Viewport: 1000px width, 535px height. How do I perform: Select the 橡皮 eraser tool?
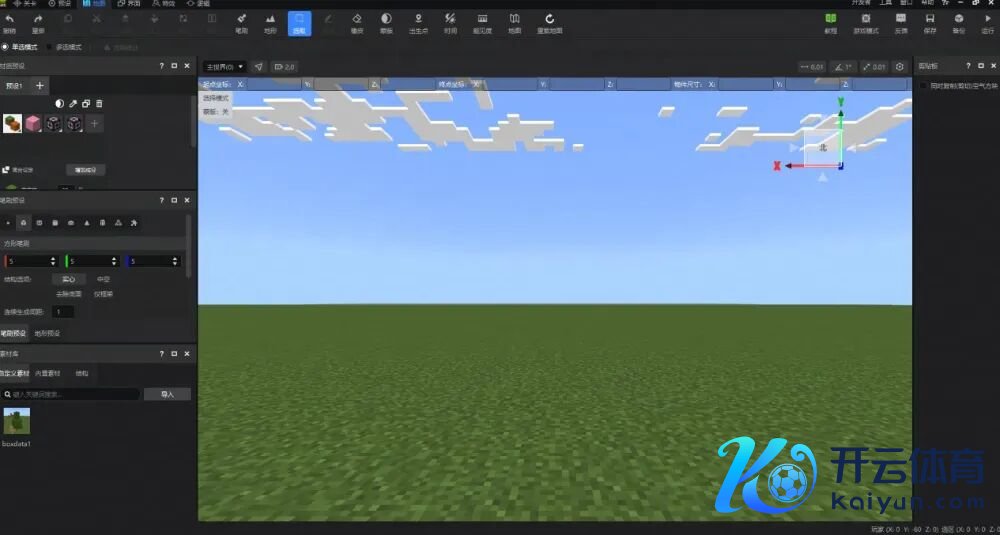click(x=357, y=22)
